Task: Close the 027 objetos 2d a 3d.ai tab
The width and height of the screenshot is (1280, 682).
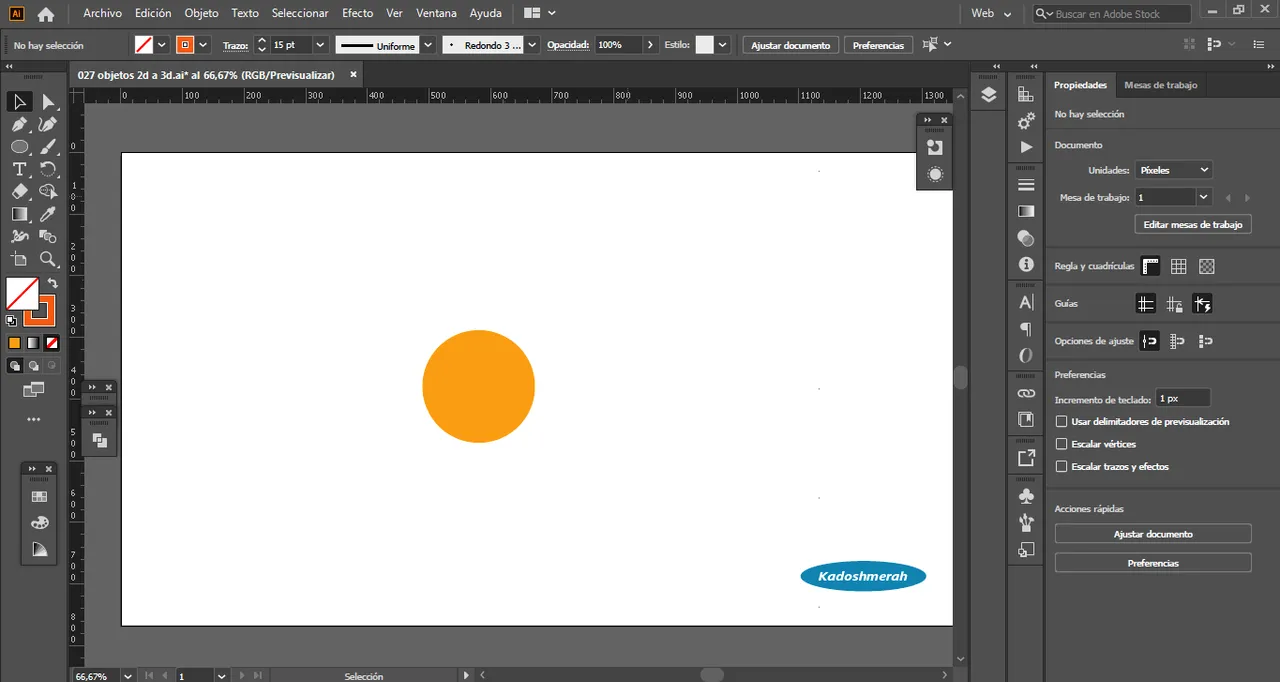Action: click(x=353, y=74)
